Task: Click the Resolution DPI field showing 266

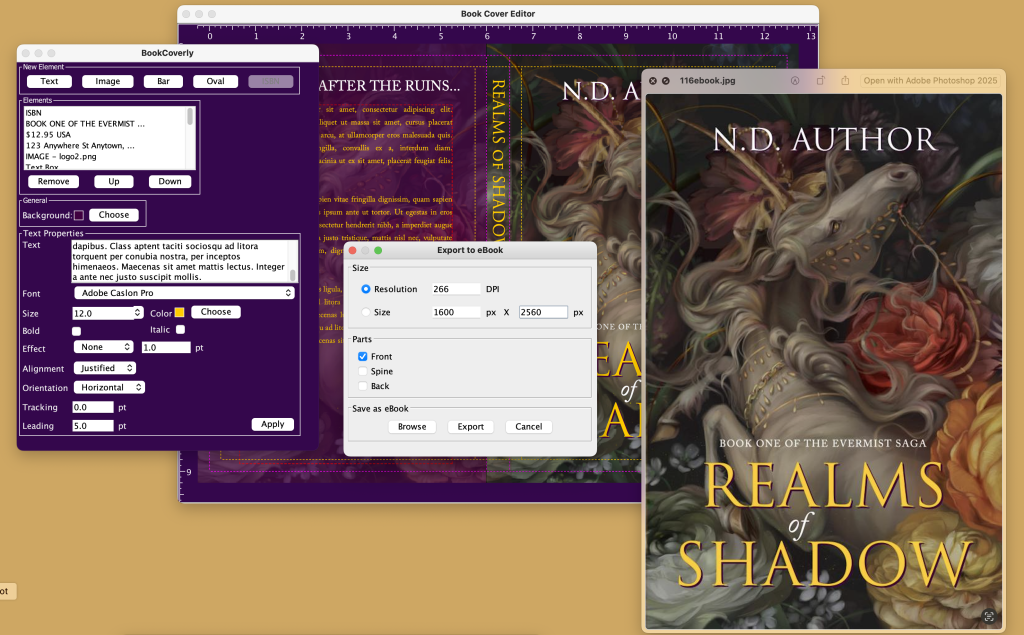Action: click(456, 289)
